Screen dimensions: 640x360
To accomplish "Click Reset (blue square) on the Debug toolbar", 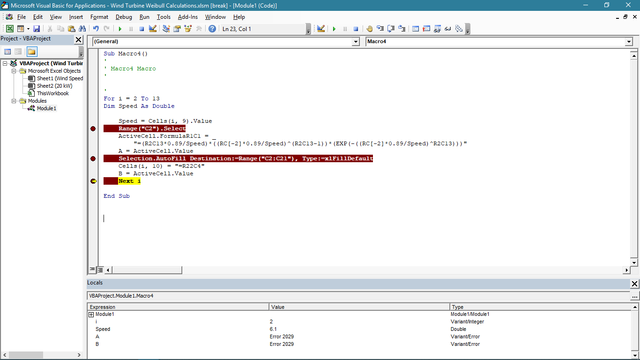I will click(356, 29).
